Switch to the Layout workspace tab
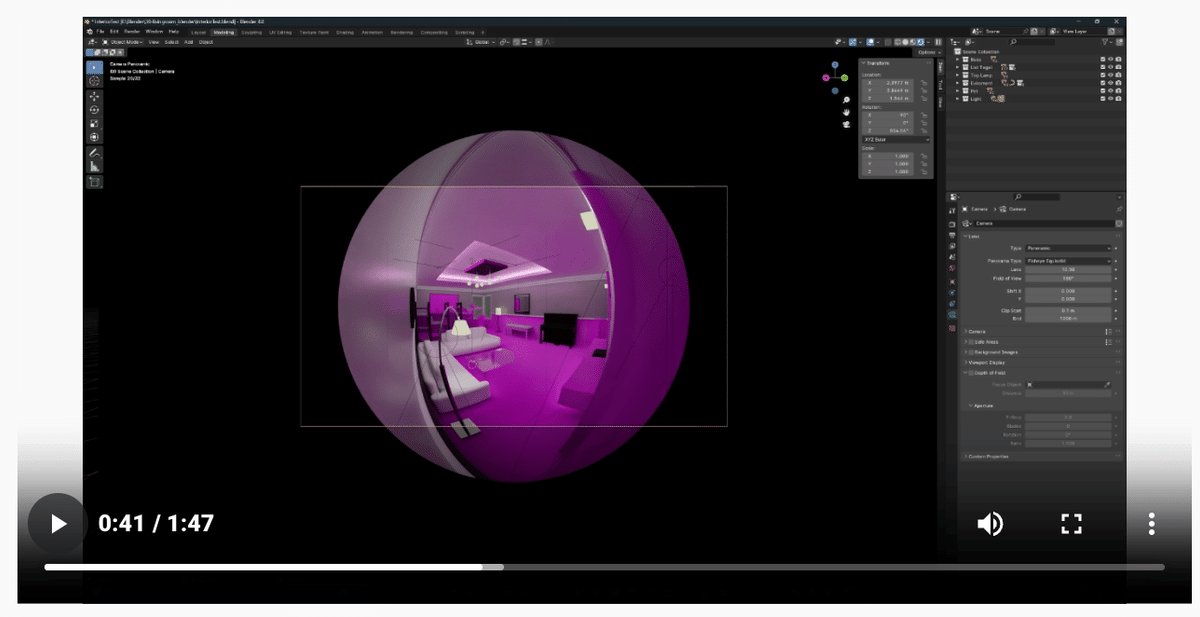The height and width of the screenshot is (617, 1200). click(198, 31)
